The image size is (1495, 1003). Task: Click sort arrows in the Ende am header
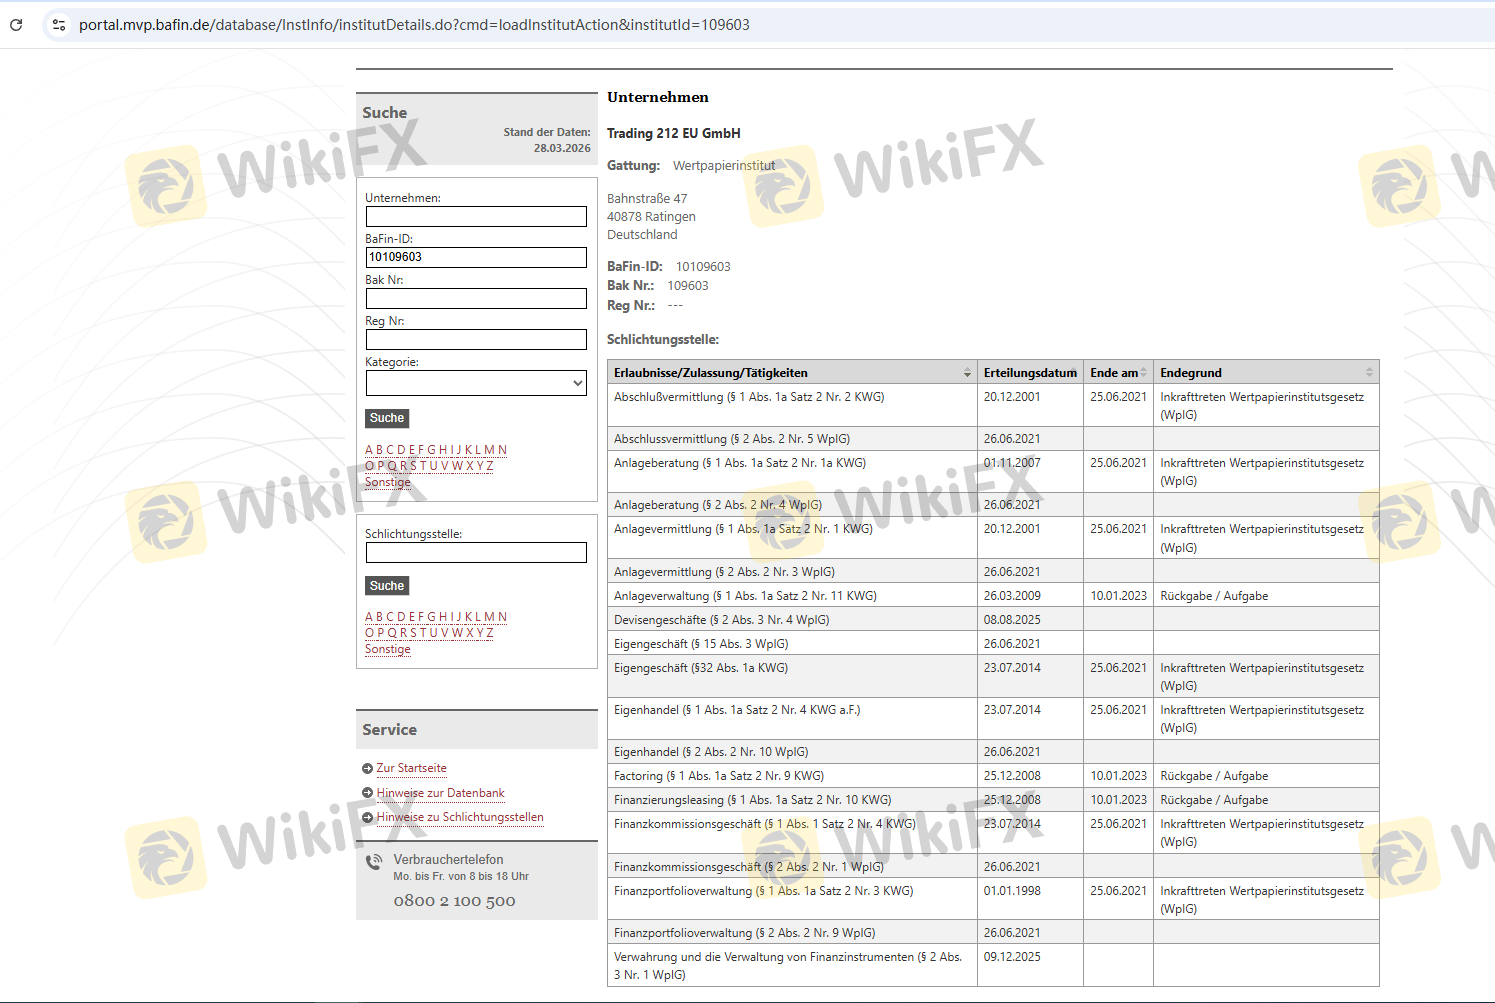[1144, 373]
